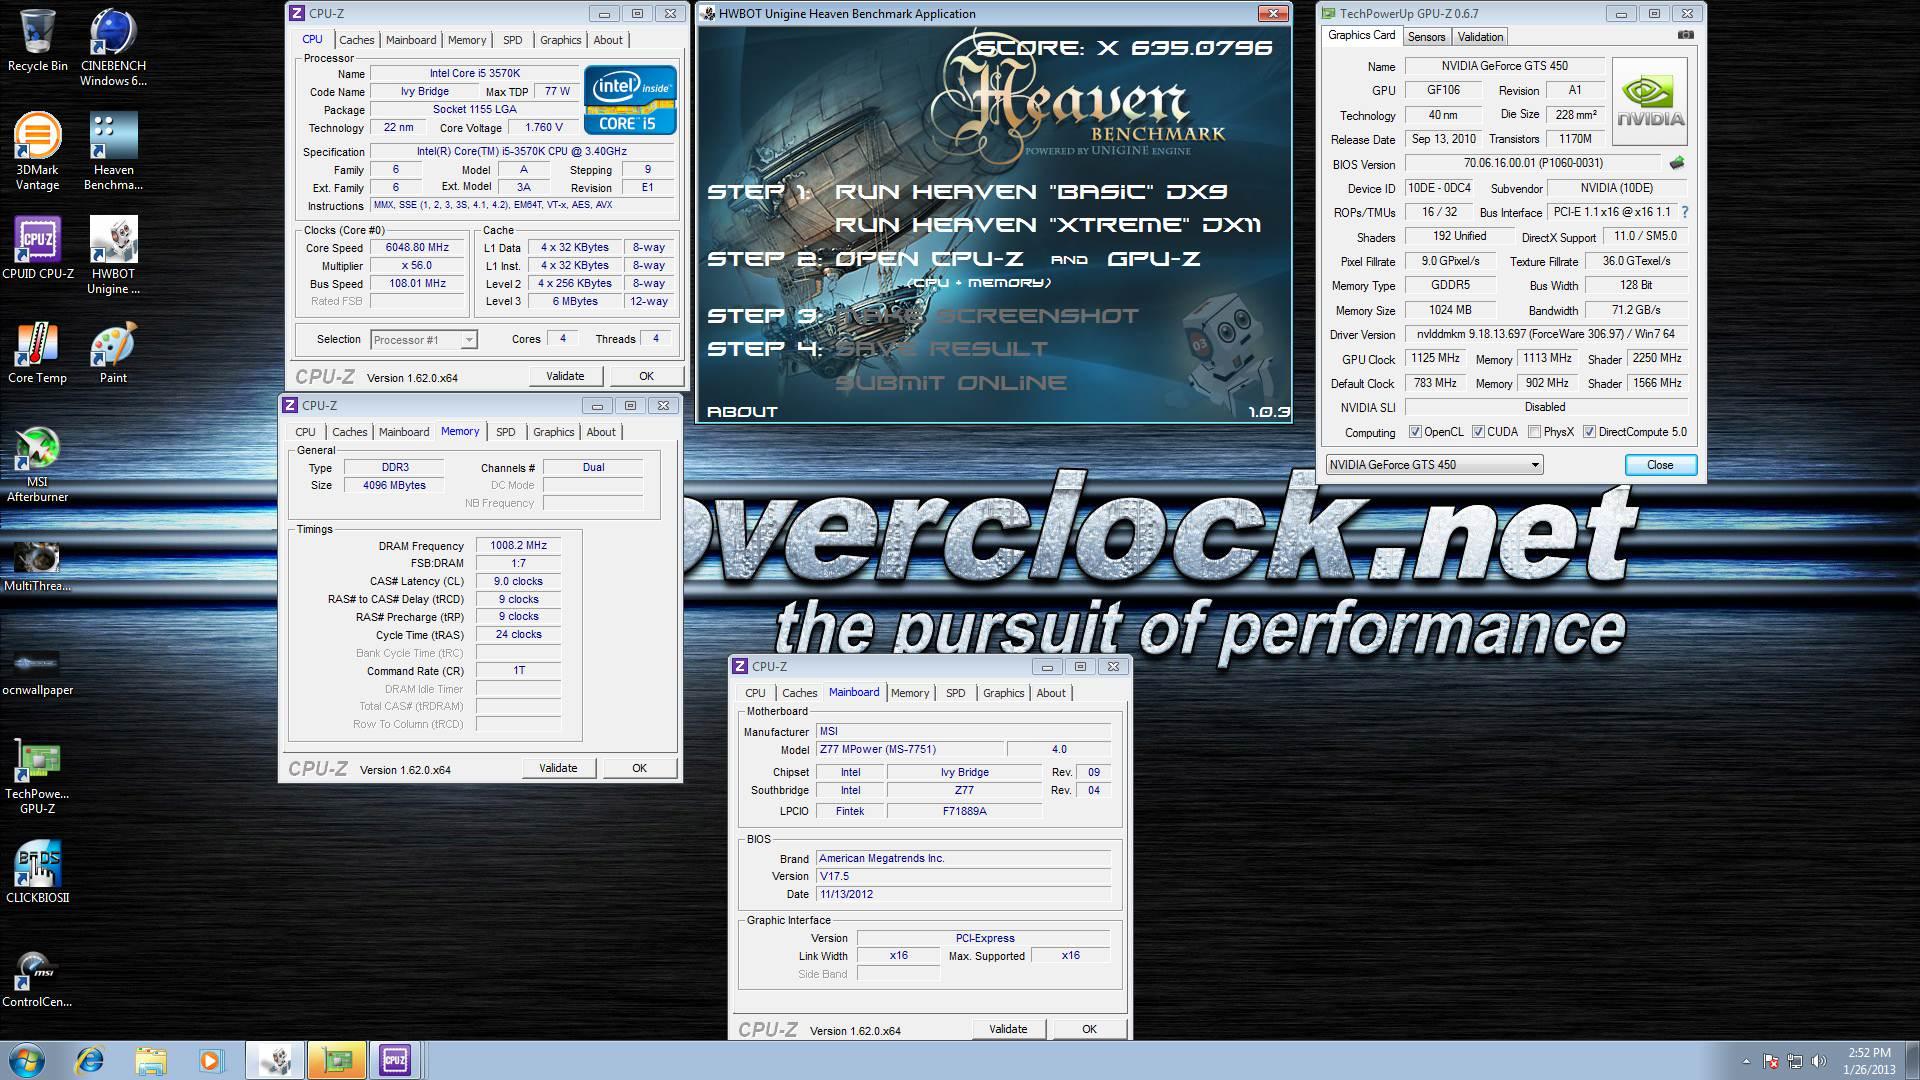Click the DRAM Frequency value field
This screenshot has width=1920, height=1080.
(518, 546)
